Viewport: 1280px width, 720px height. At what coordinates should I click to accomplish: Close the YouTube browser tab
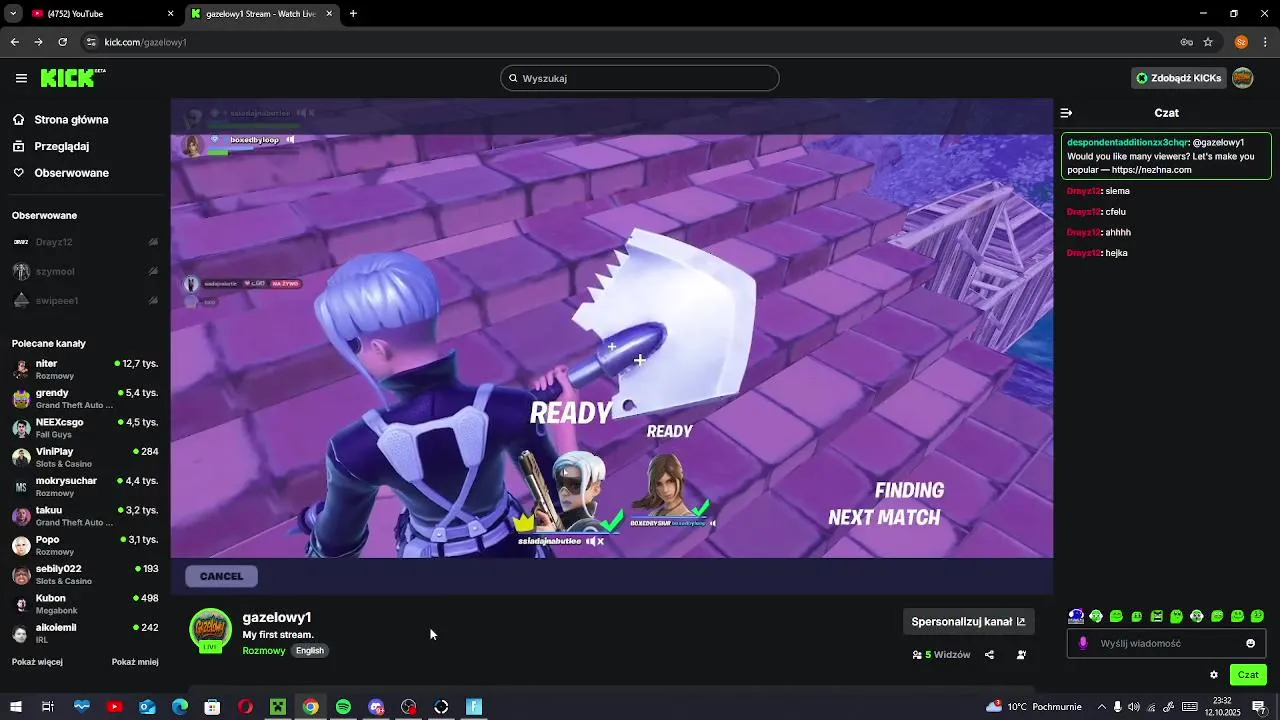(x=170, y=14)
